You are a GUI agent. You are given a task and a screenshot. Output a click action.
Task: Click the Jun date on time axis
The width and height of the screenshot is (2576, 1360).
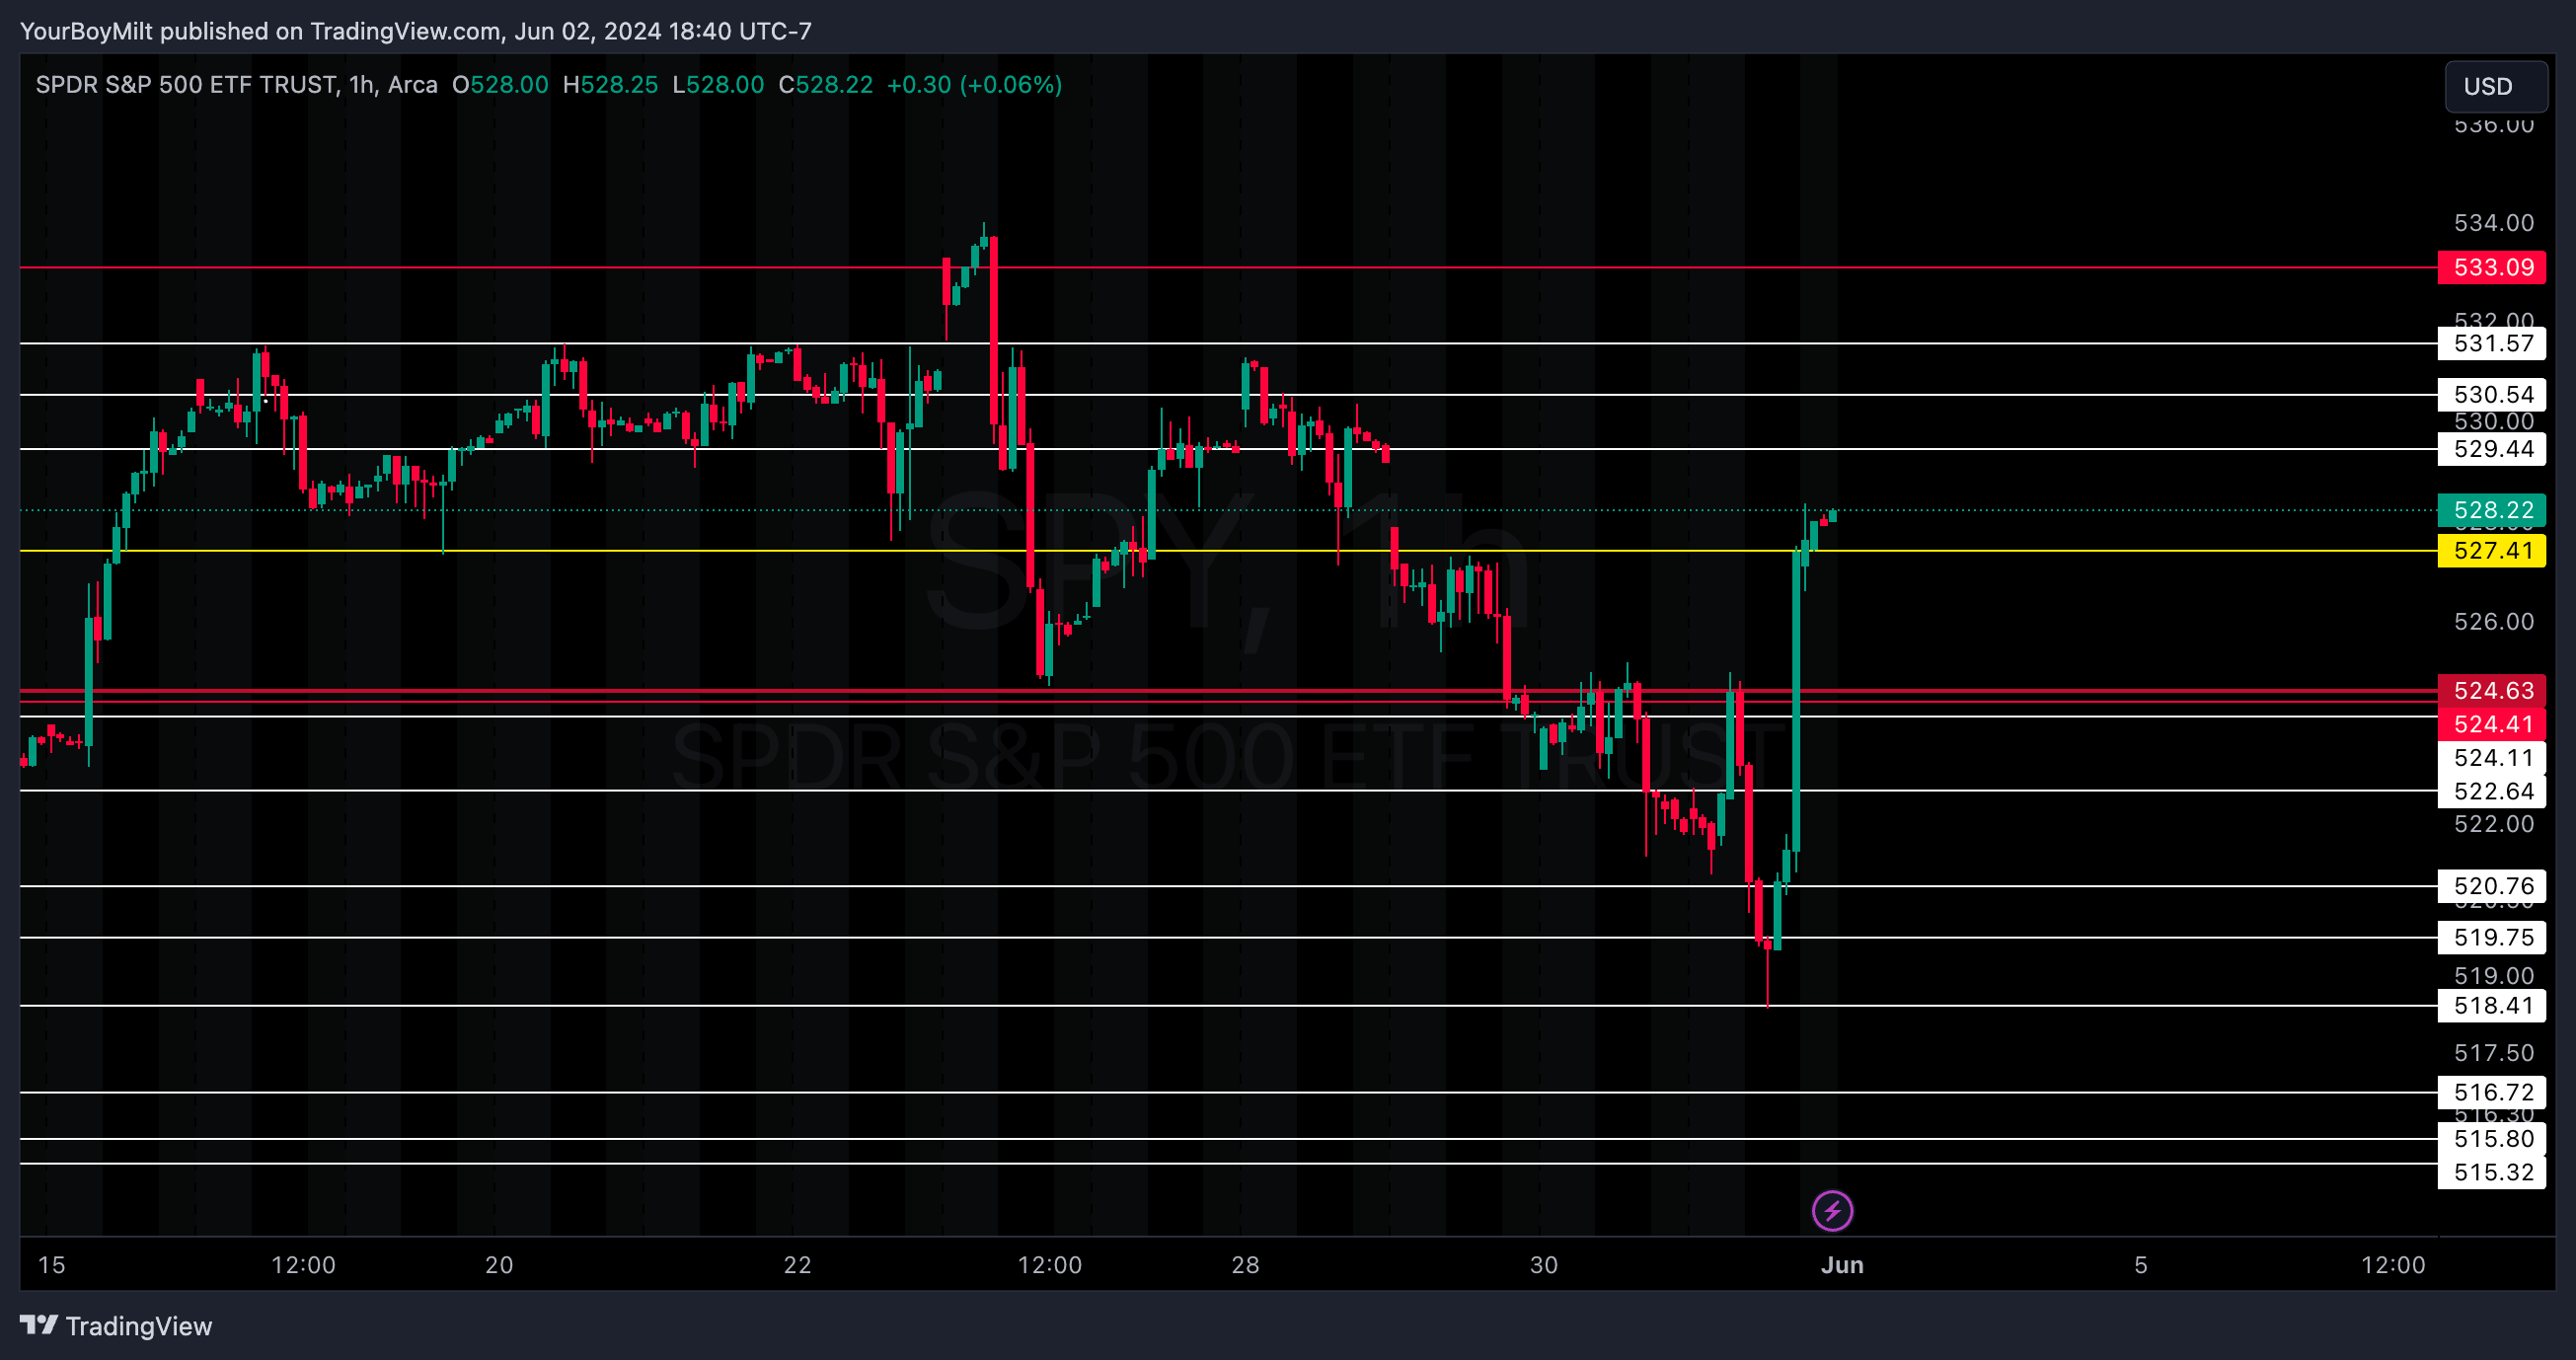pyautogui.click(x=1841, y=1265)
